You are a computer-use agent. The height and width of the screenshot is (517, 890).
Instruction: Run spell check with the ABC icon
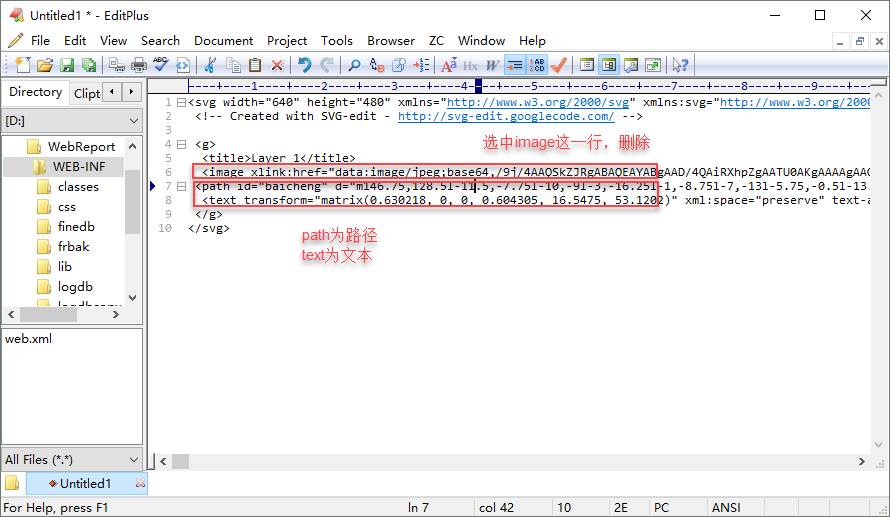[x=161, y=65]
